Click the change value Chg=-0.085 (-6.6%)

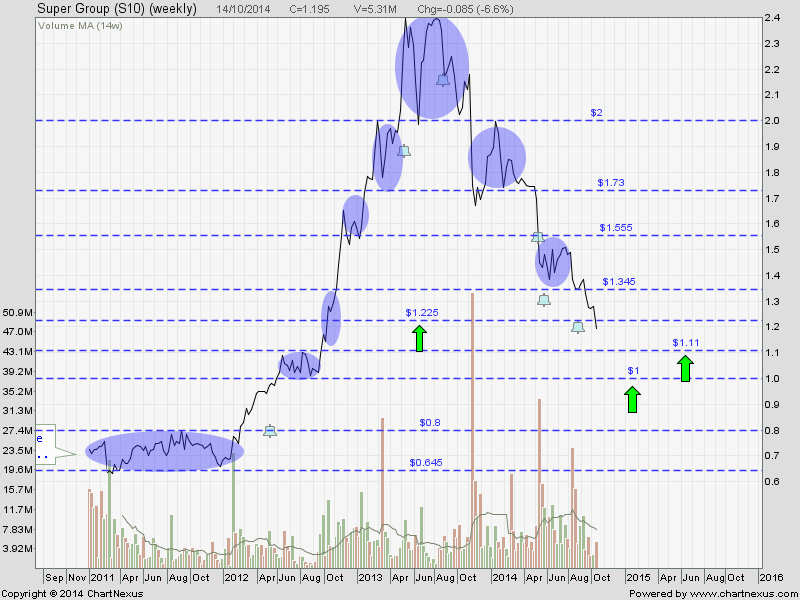465,9
